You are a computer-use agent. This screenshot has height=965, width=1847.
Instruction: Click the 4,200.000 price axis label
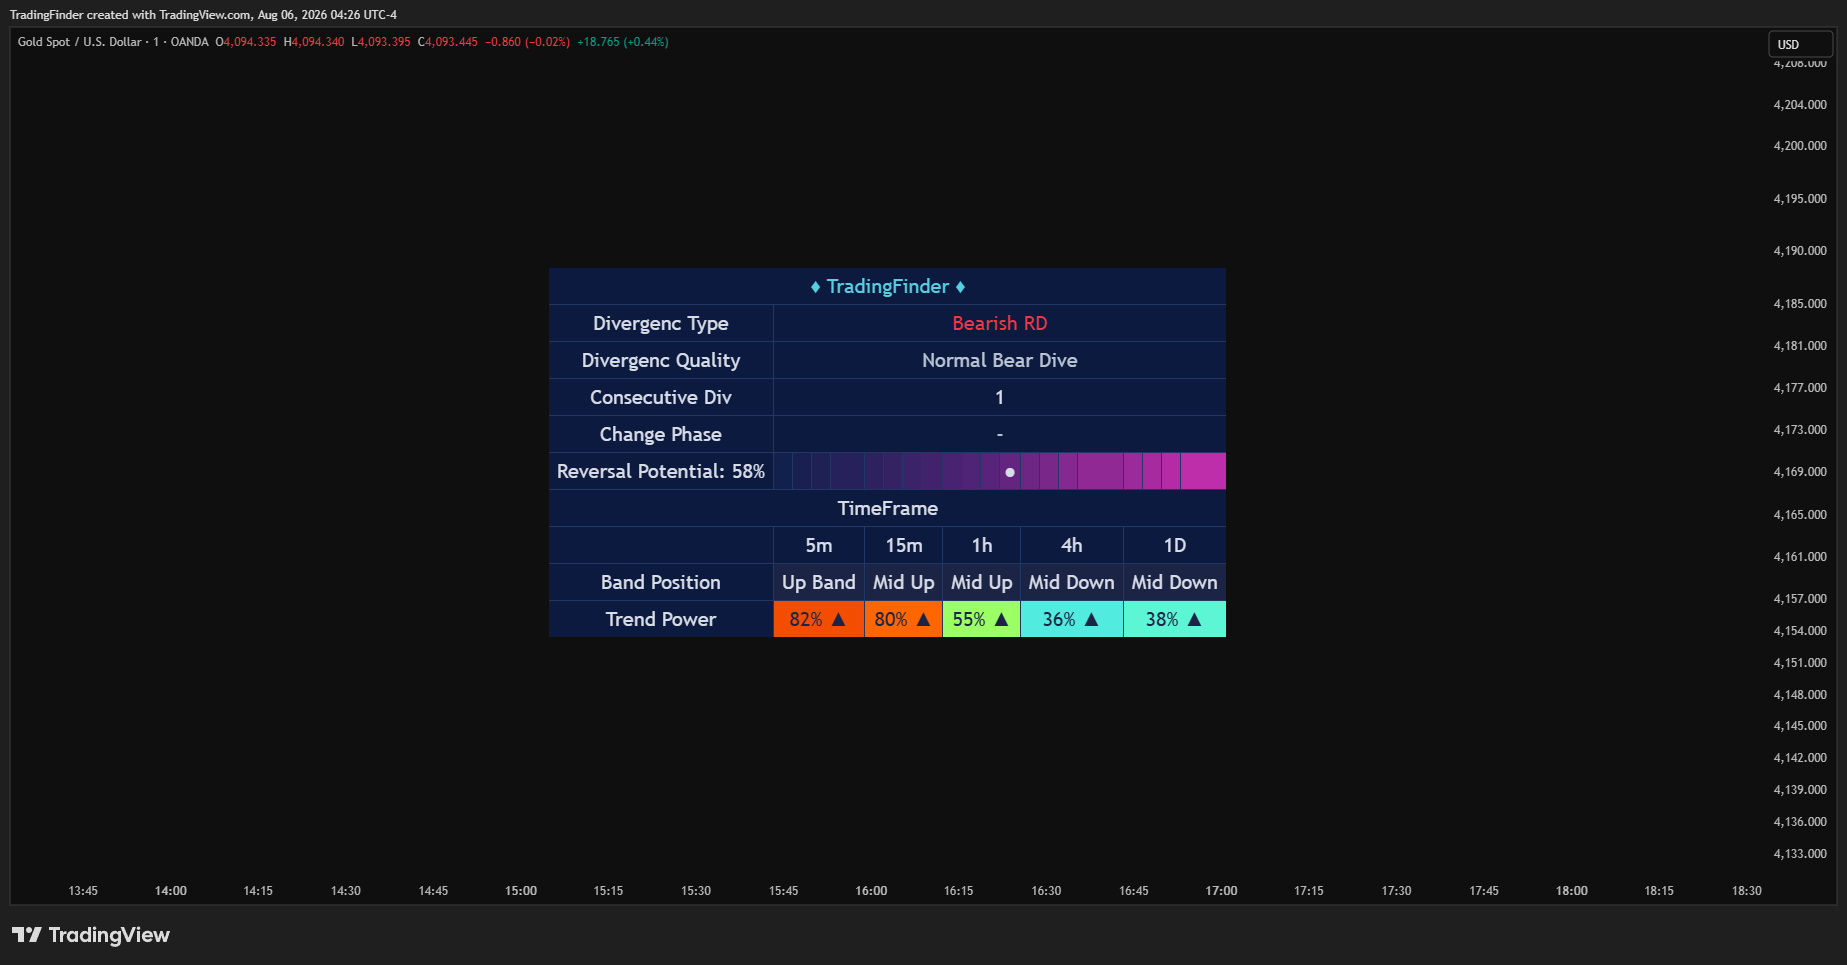tap(1800, 146)
